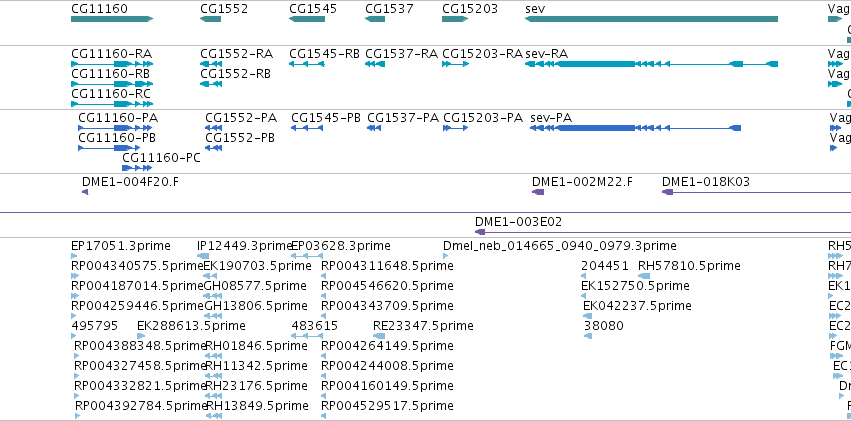Click the EK152750.5prime label
Screen dimensions: 851x421
pyautogui.click(x=636, y=286)
